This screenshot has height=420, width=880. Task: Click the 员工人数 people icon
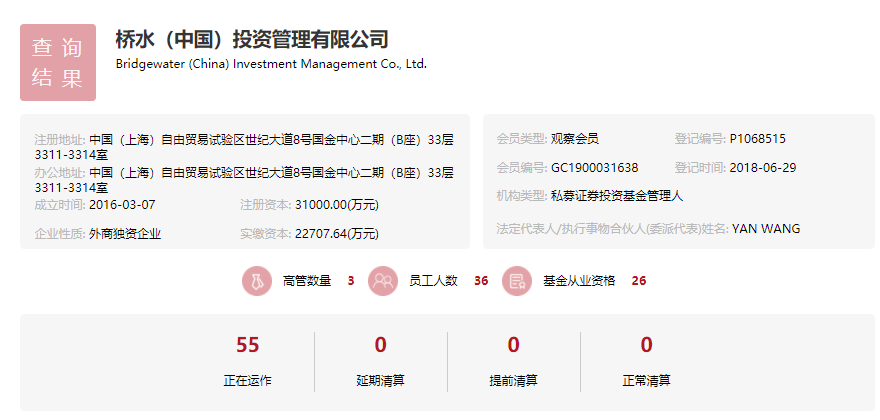(383, 281)
